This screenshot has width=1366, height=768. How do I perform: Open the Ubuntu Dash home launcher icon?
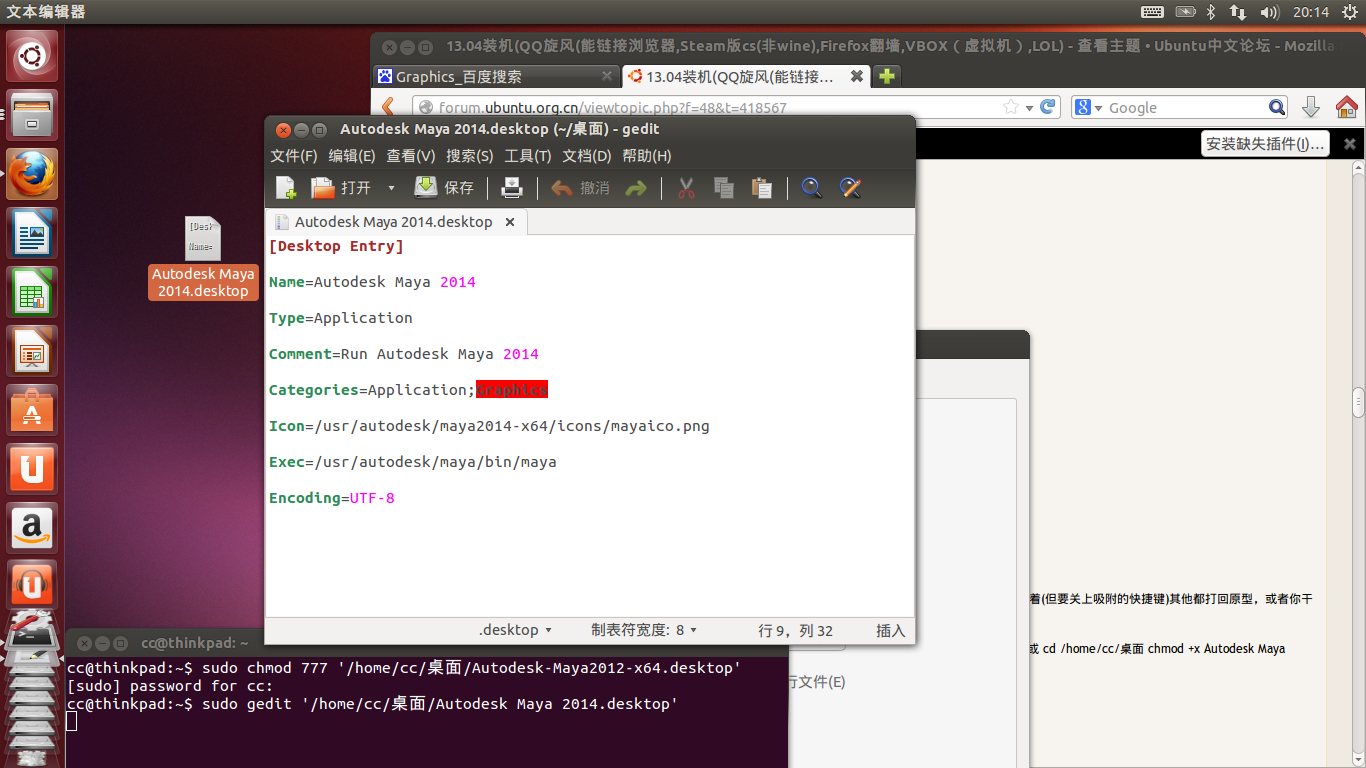pyautogui.click(x=33, y=56)
